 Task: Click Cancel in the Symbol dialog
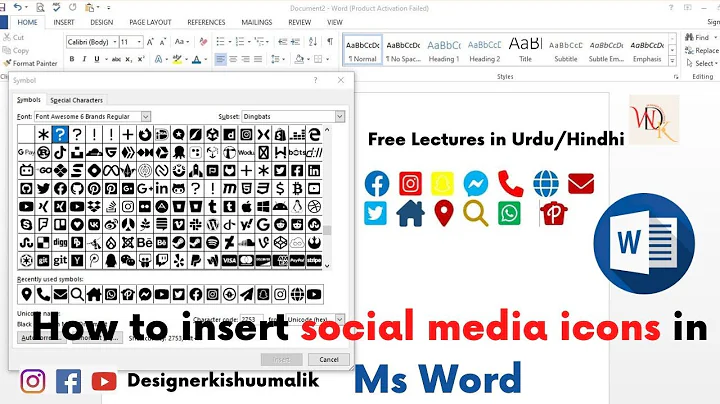[329, 359]
